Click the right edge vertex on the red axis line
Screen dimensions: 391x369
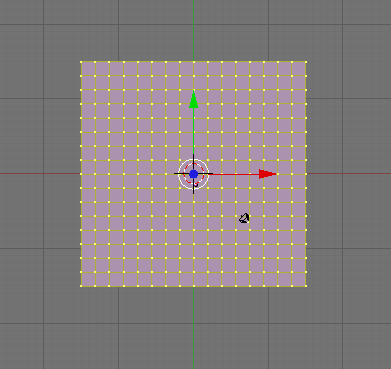306,174
